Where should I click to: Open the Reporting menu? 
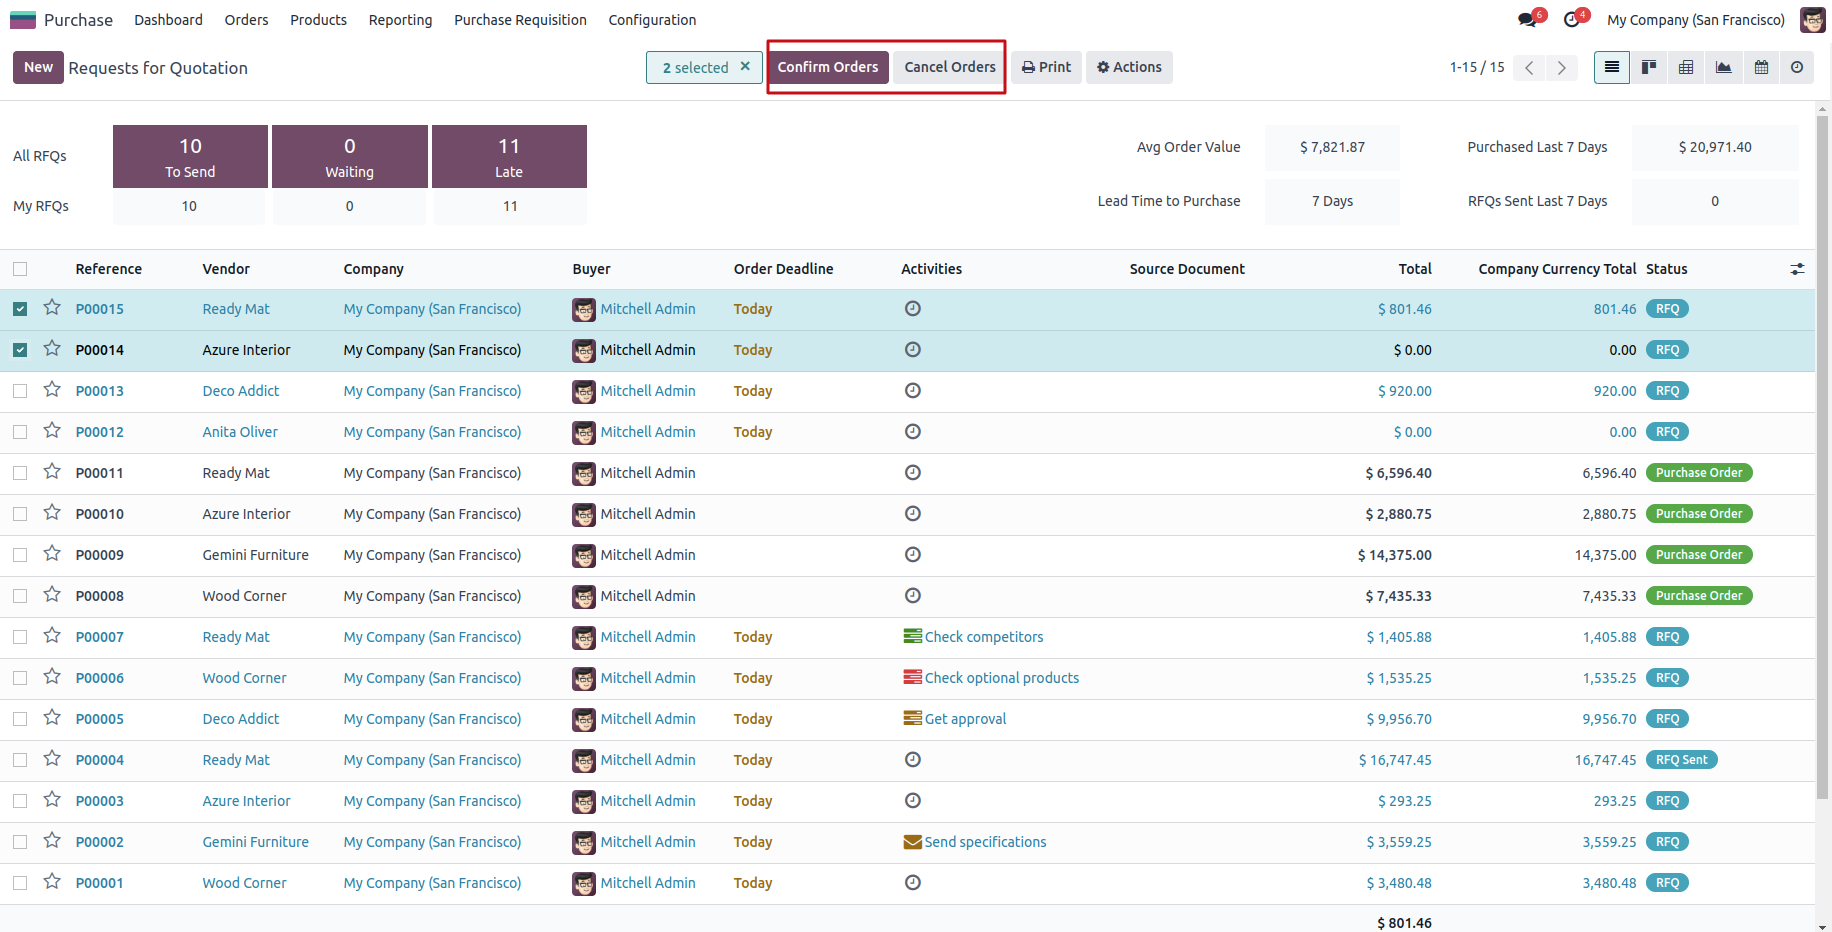point(400,20)
